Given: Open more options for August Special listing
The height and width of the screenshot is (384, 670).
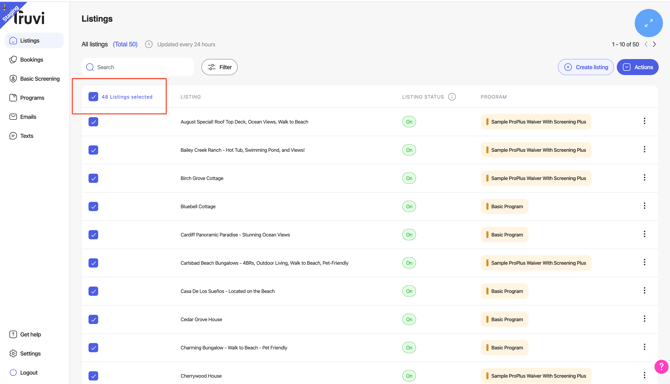Looking at the screenshot, I should coord(644,121).
